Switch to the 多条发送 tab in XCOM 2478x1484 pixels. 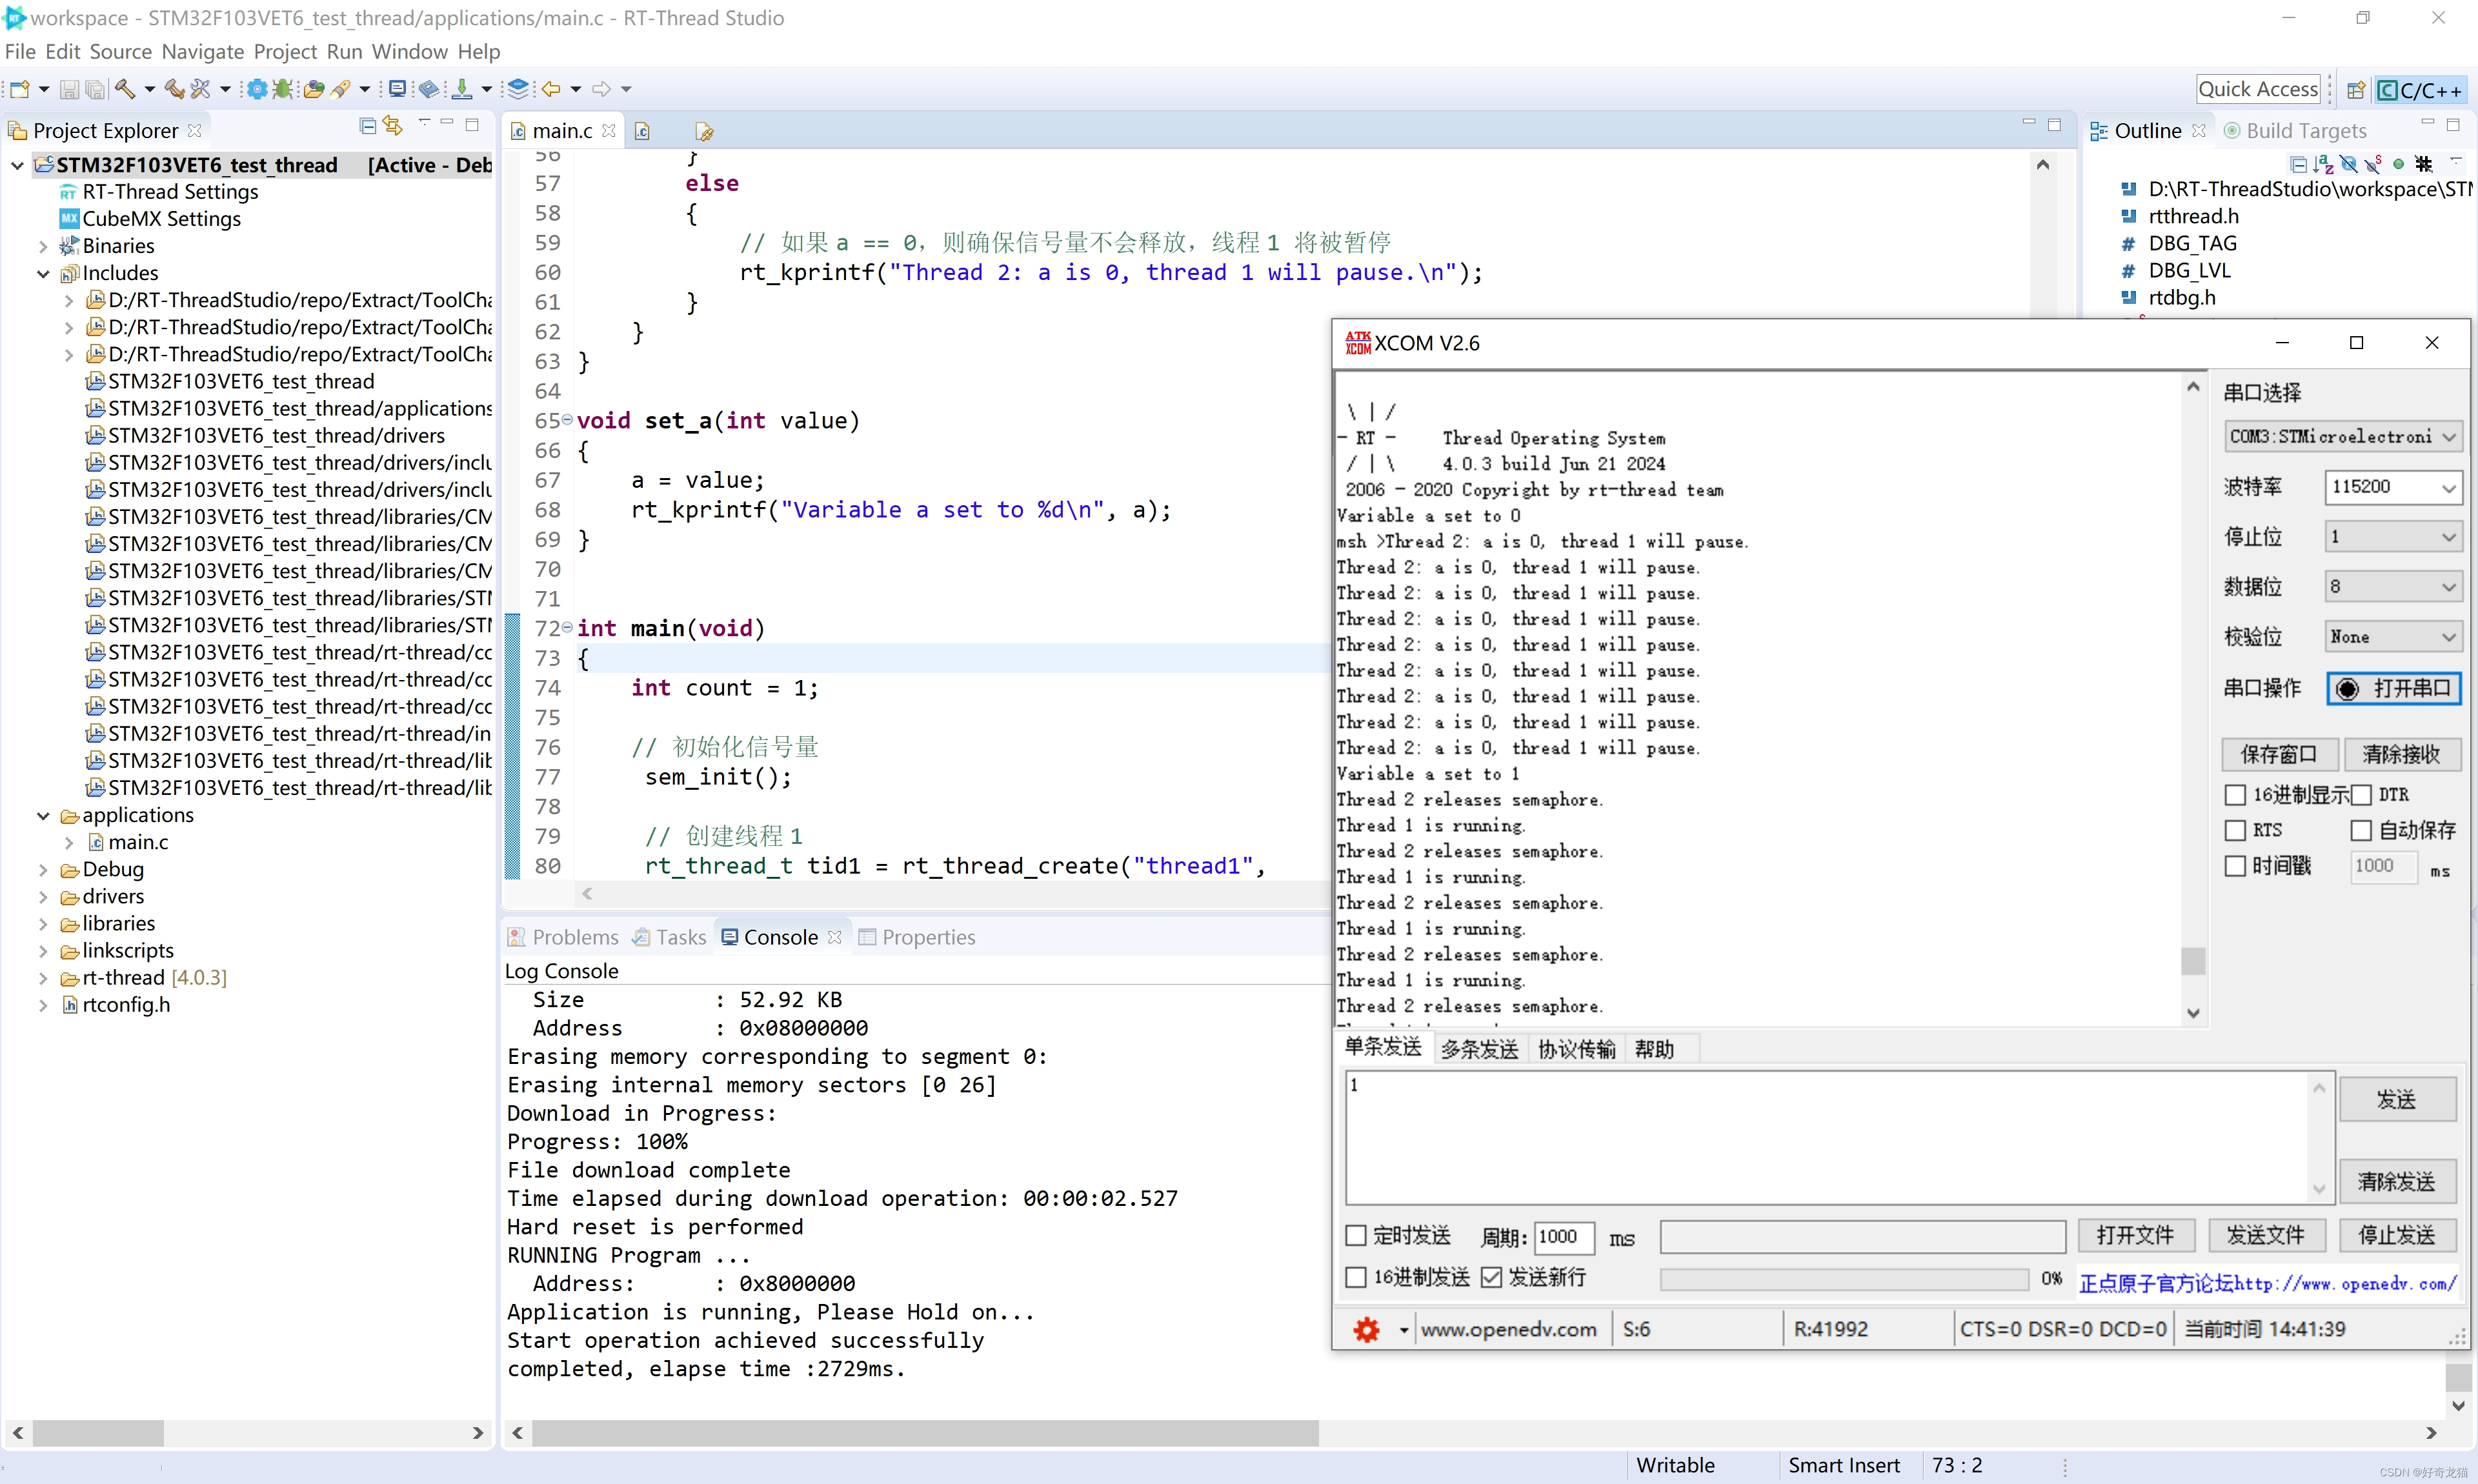tap(1479, 1049)
